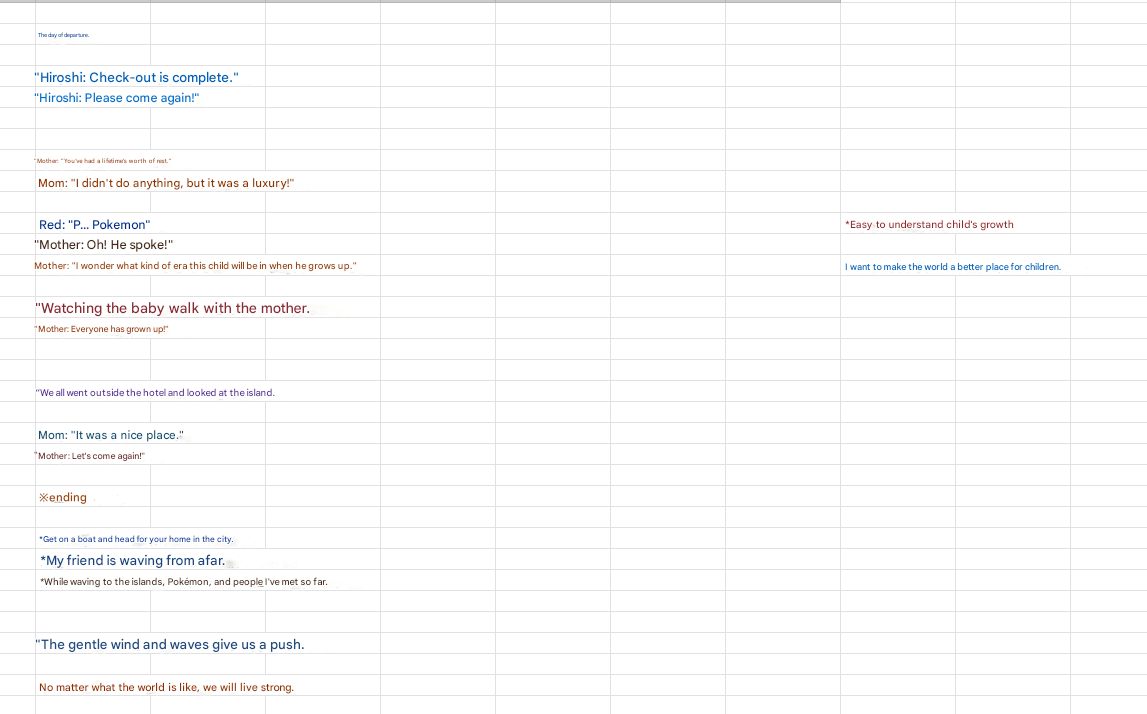Viewport: 1147px width, 714px height.
Task: Click the "※ending" cell
Action: point(63,497)
